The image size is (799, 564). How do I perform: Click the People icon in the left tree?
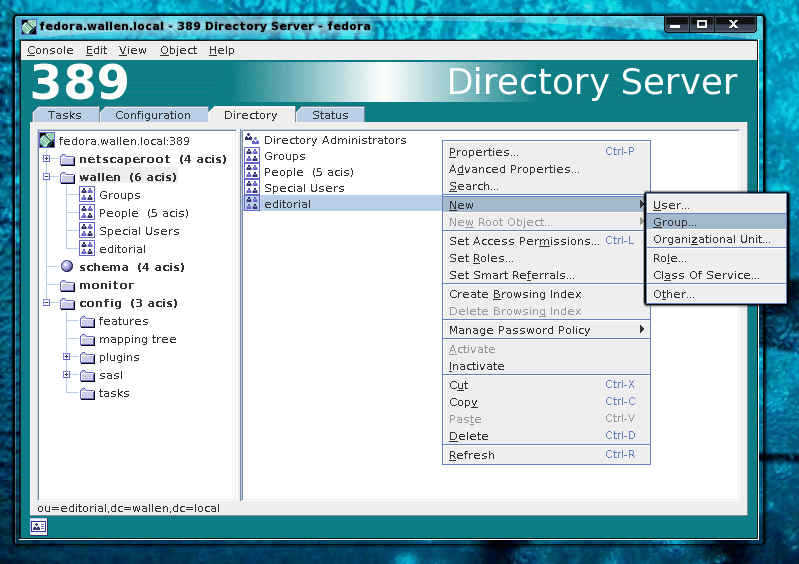87,212
